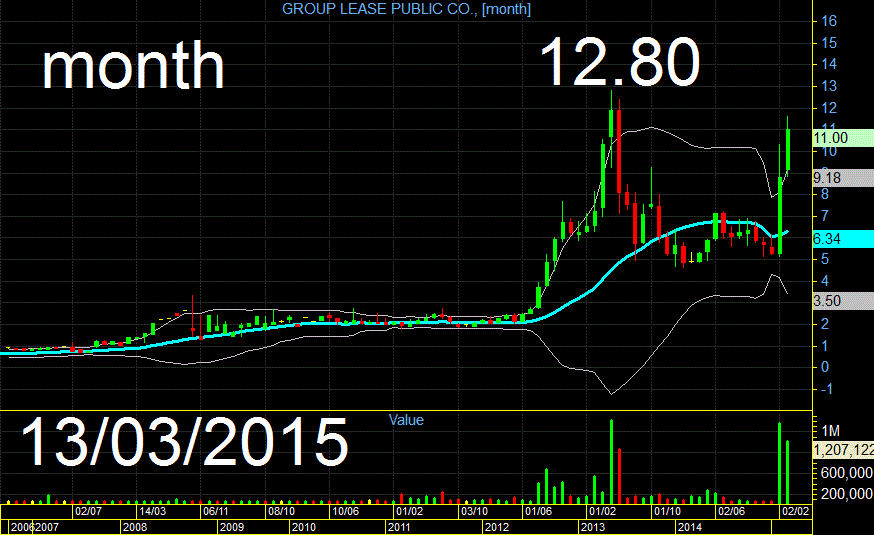The height and width of the screenshot is (535, 874).
Task: Select the 01/06 date marker
Action: (x=538, y=511)
